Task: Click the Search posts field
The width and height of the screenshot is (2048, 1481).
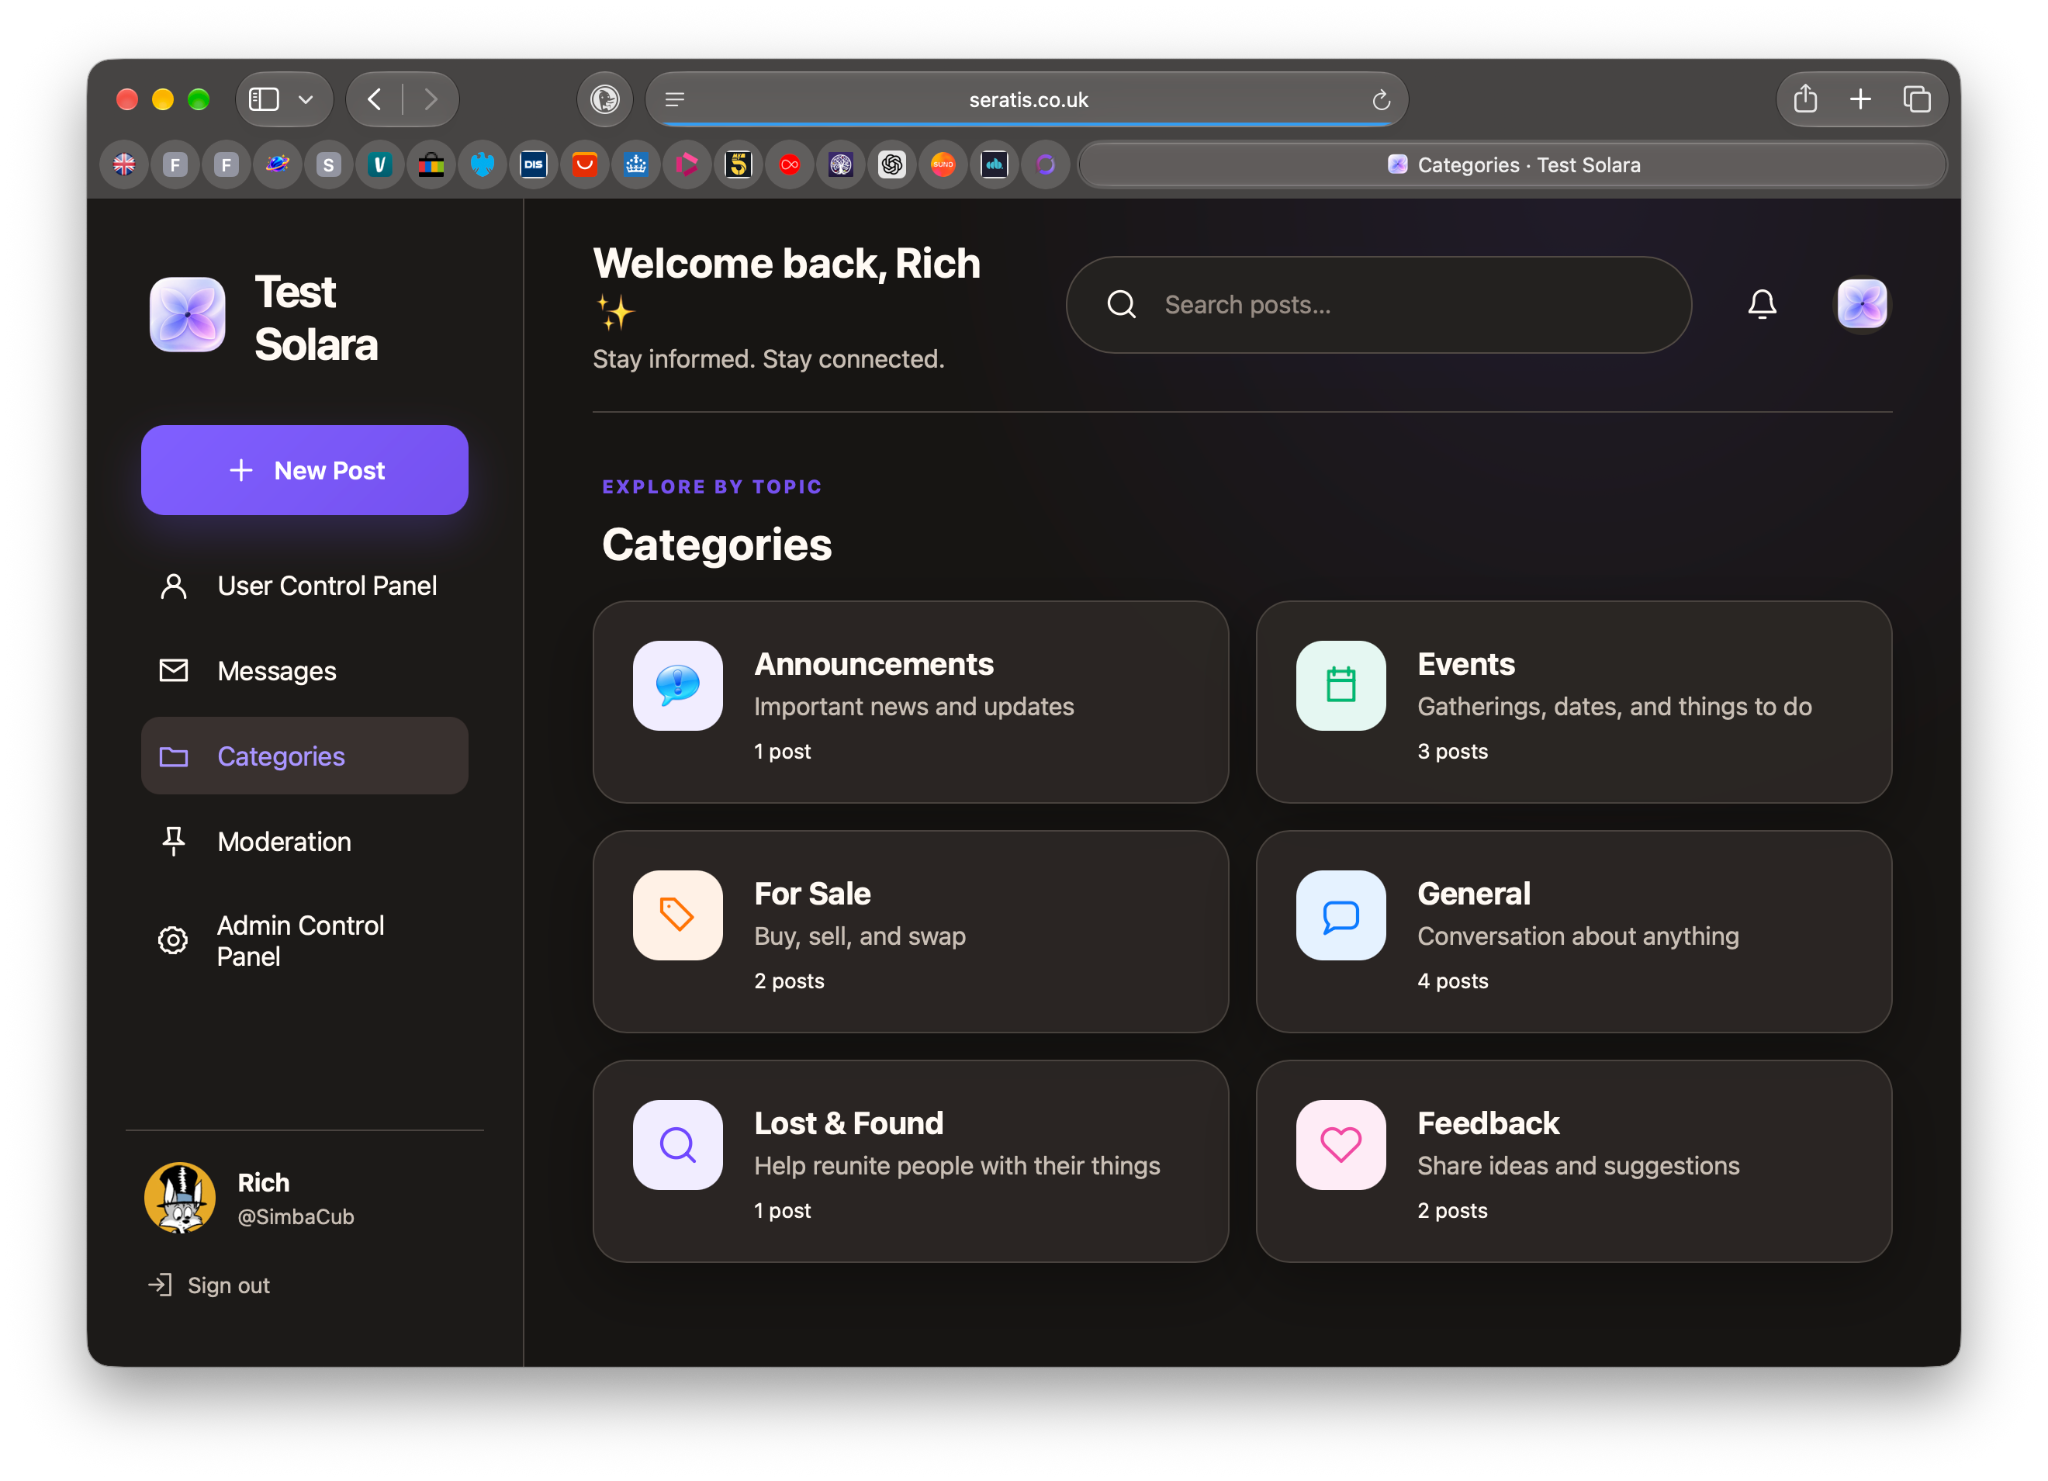Action: click(1379, 305)
